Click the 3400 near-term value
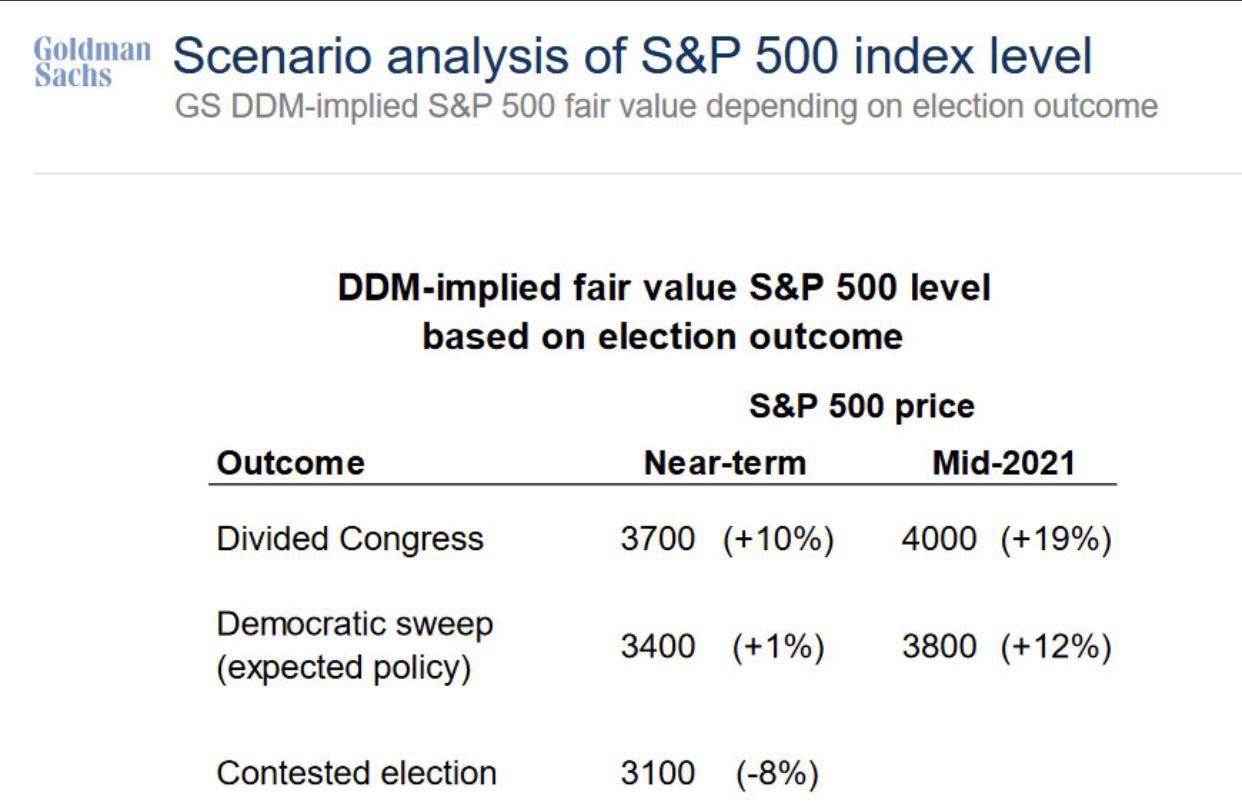Screen dimensions: 1242x811 coord(657,647)
